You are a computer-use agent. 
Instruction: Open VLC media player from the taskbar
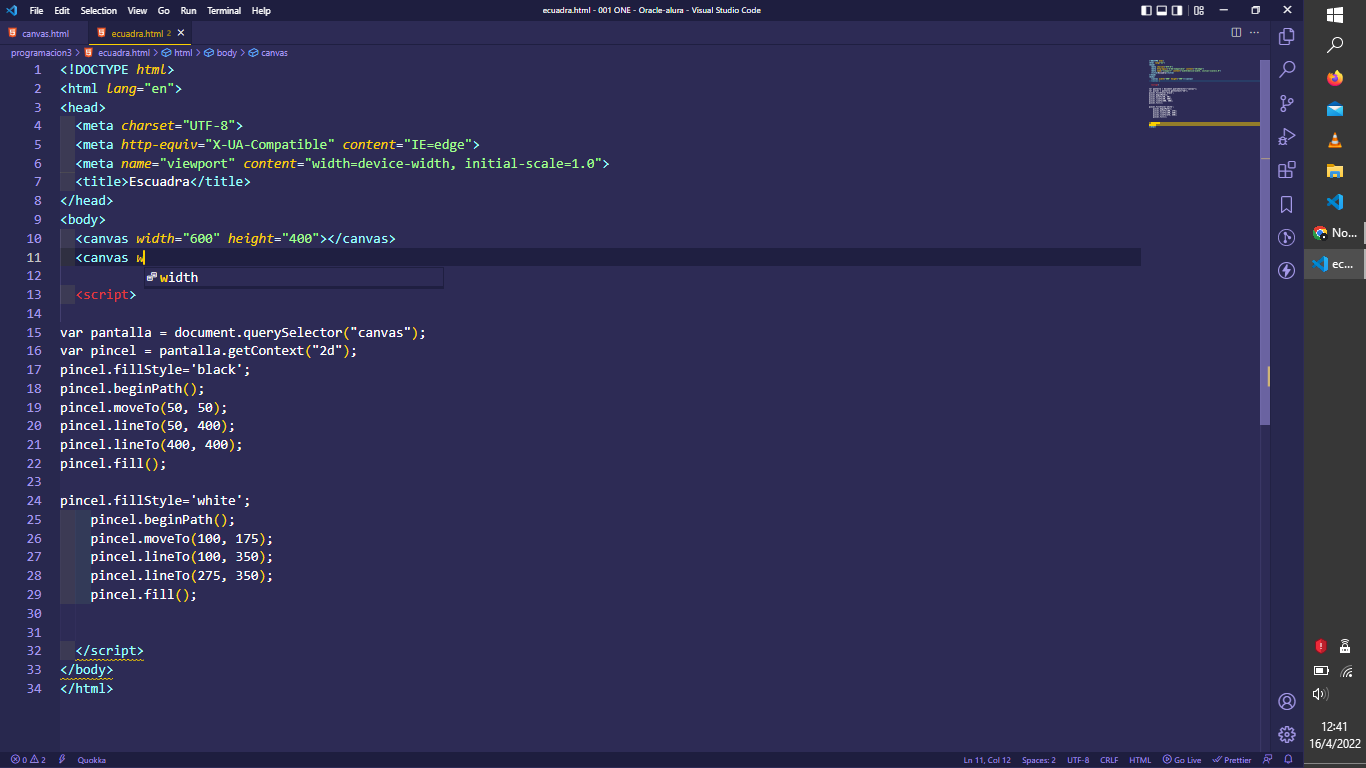pyautogui.click(x=1335, y=139)
